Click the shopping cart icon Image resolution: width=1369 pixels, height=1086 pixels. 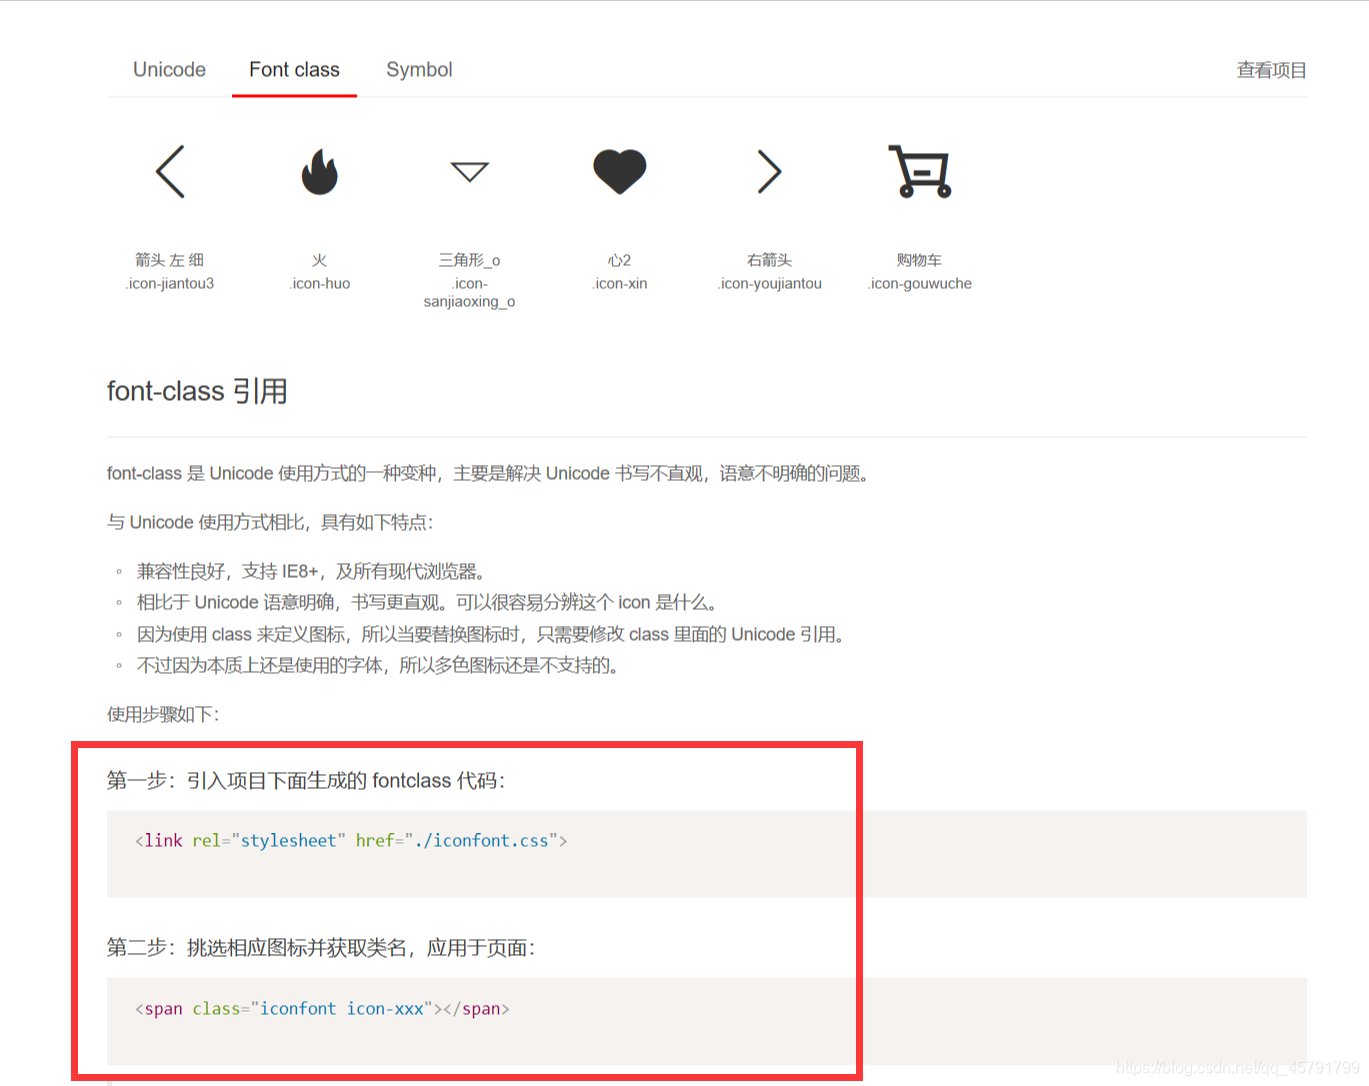point(920,171)
